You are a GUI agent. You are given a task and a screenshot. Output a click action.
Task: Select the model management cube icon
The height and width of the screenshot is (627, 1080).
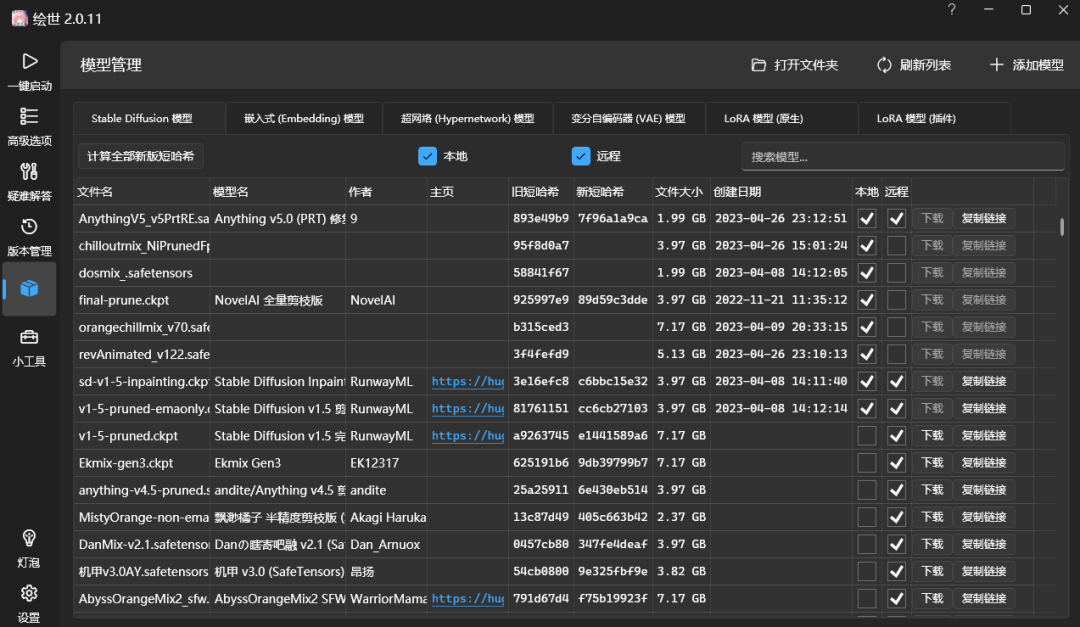click(x=29, y=289)
